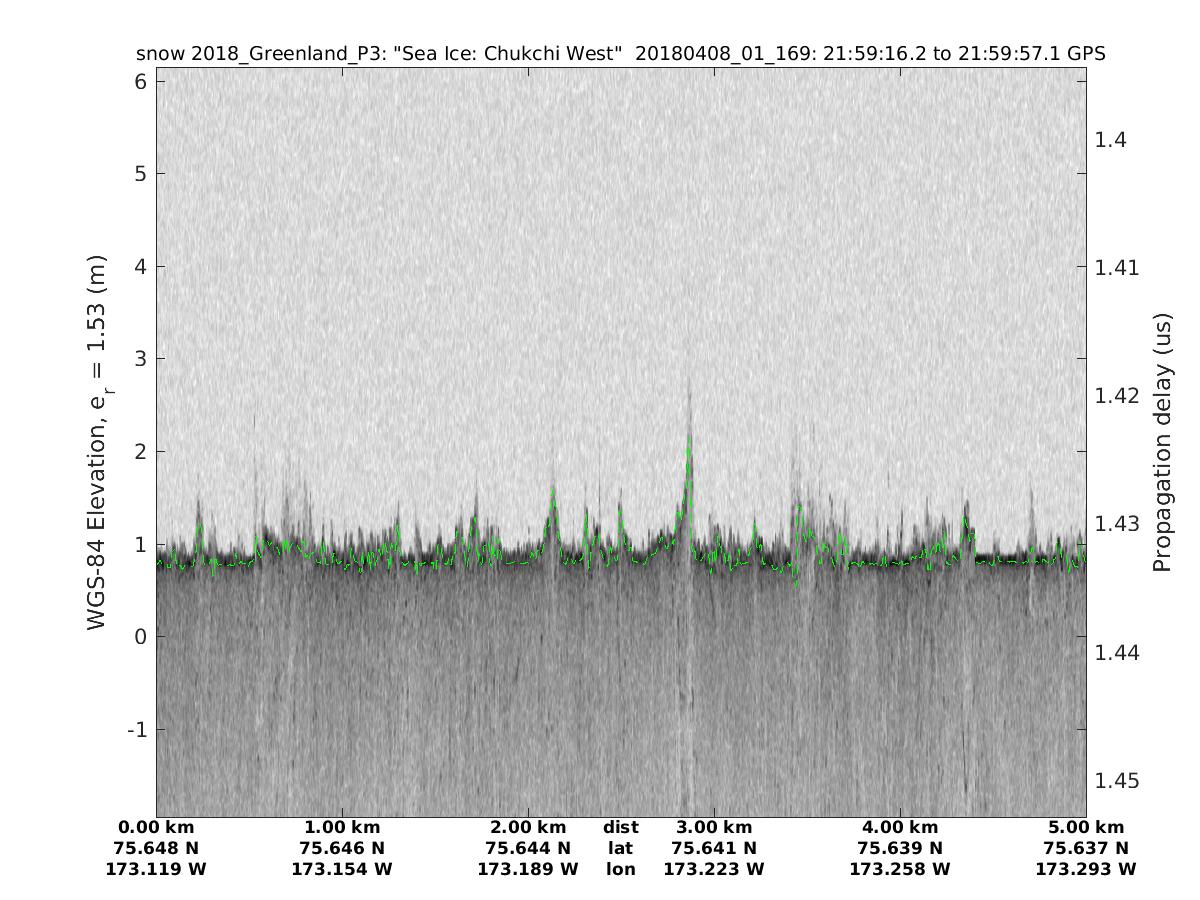Viewport: 1200px width, 900px height.
Task: Click the 'dist' legend label on x-axis
Action: (x=621, y=827)
